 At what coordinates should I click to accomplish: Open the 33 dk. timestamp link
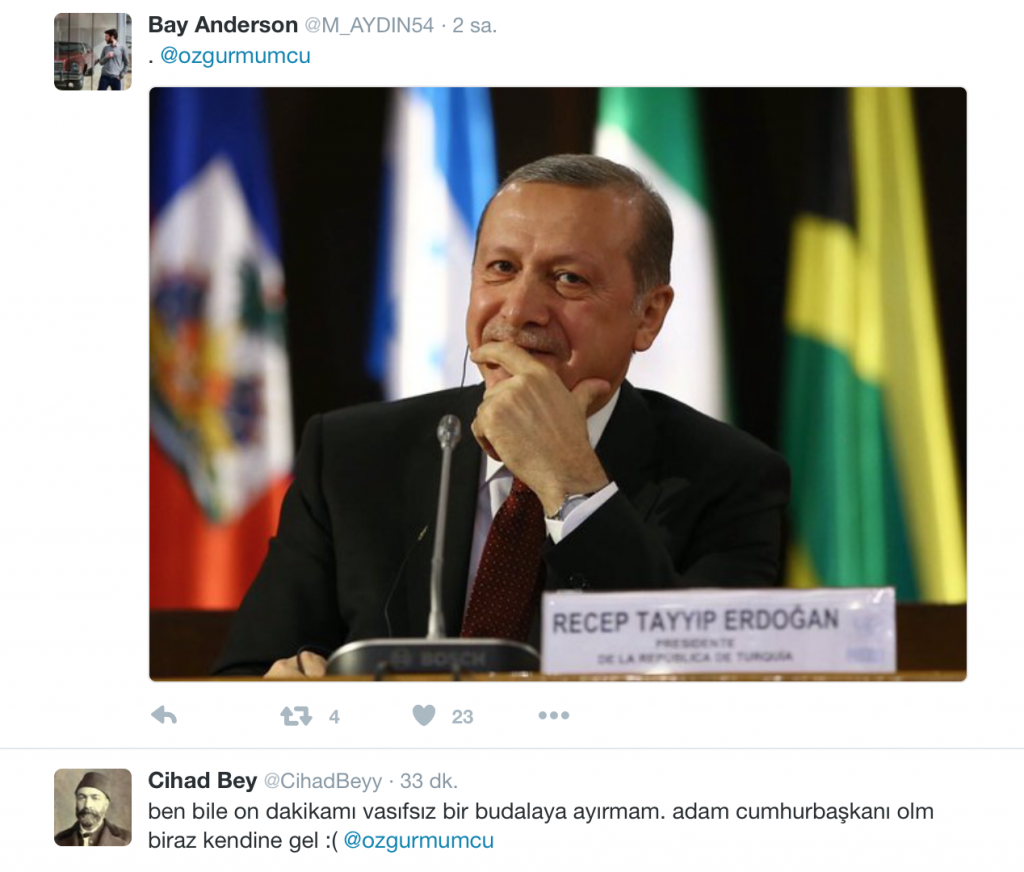(x=429, y=781)
